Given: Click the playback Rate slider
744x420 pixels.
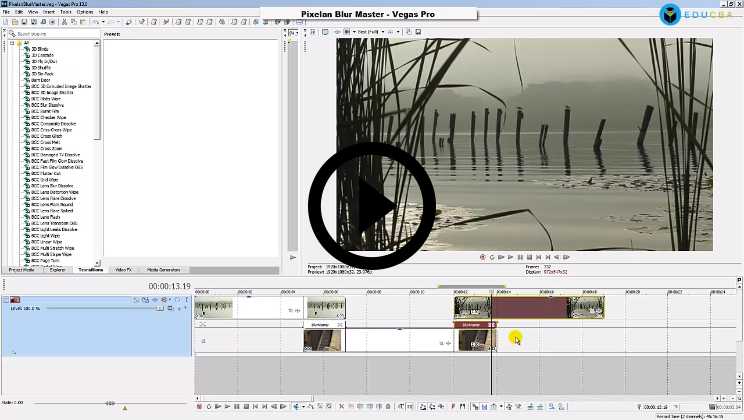Looking at the screenshot, I should (x=110, y=403).
